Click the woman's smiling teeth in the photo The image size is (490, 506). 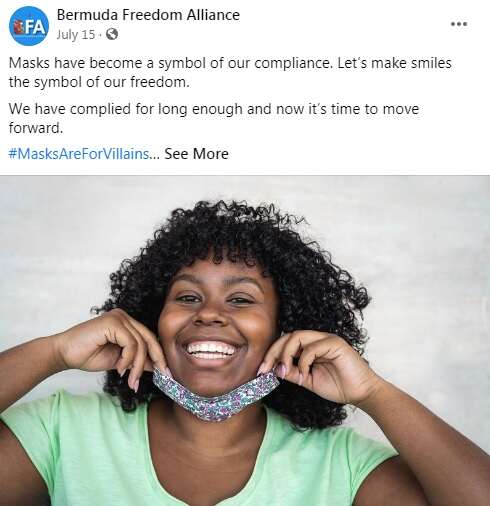coord(211,350)
